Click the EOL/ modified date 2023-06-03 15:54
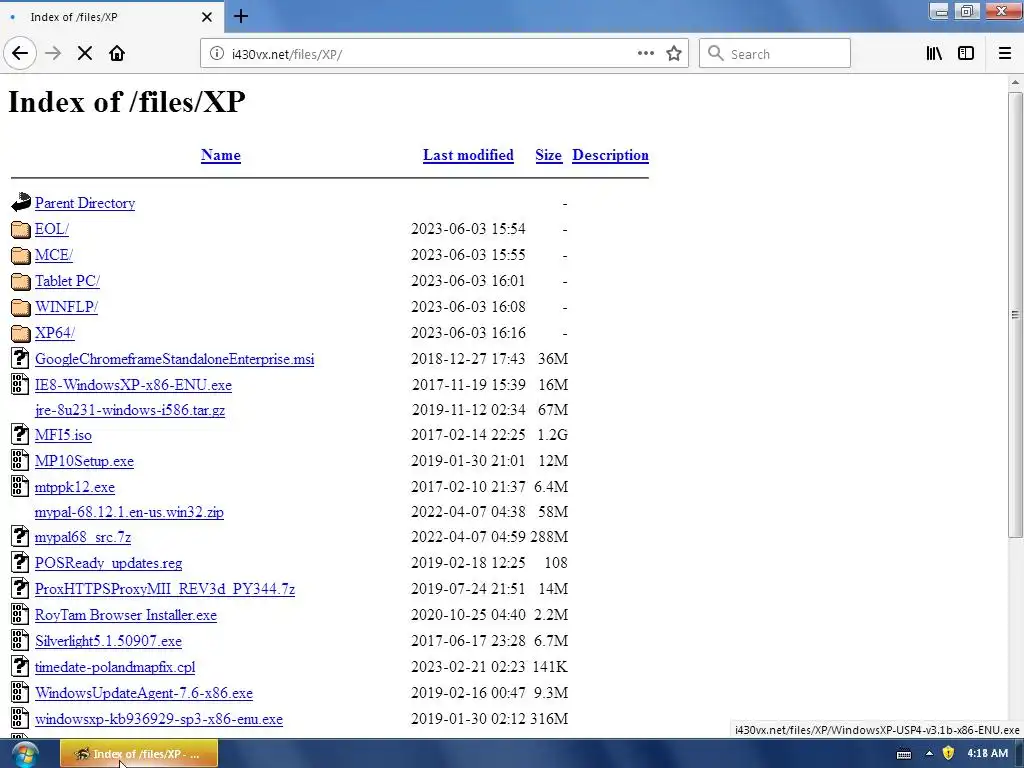1024x768 pixels. pos(468,229)
